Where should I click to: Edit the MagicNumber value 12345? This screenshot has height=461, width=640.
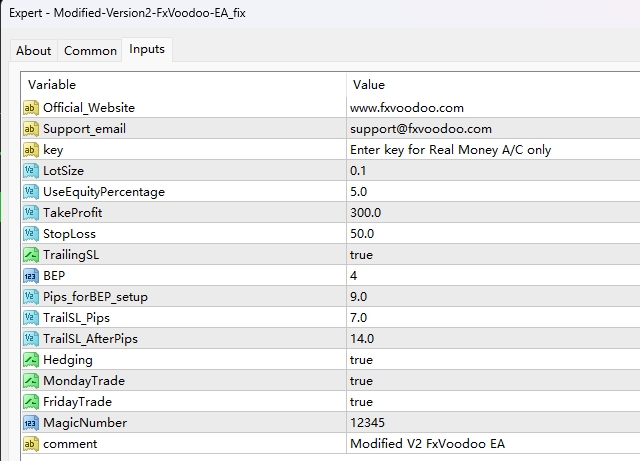493,423
